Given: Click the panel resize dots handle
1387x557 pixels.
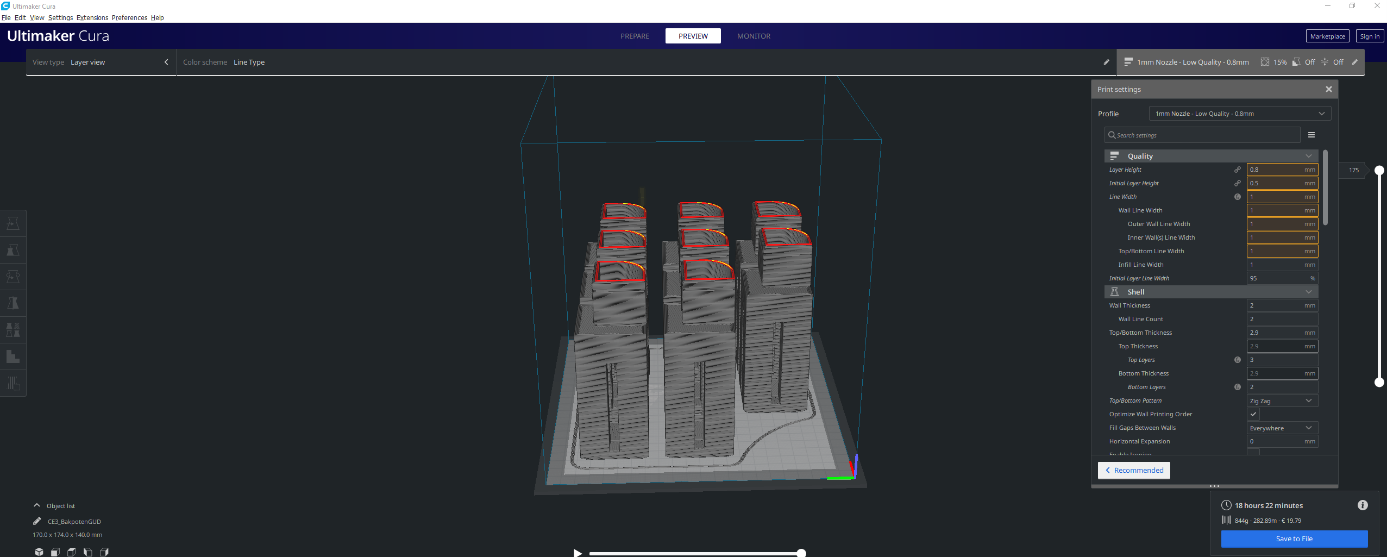Looking at the screenshot, I should (1214, 486).
